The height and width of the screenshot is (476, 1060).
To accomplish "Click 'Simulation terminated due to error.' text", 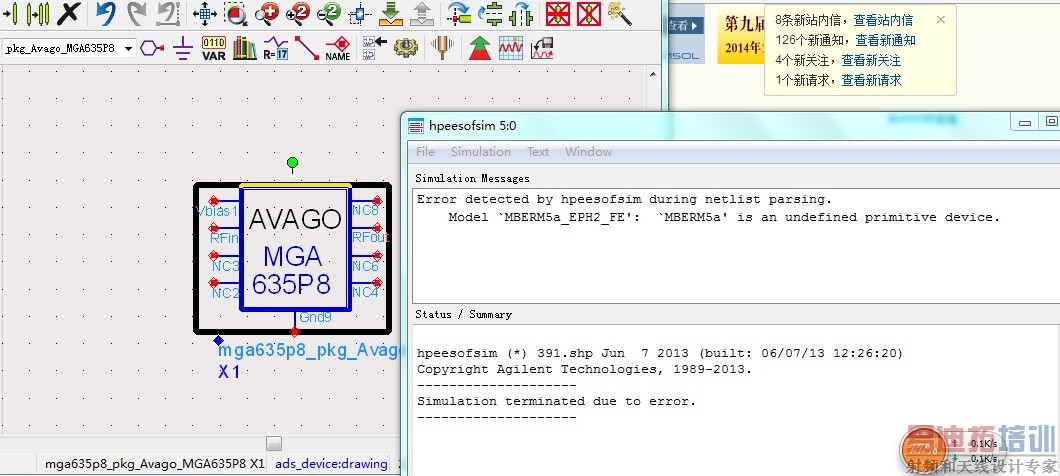I will (x=556, y=402).
